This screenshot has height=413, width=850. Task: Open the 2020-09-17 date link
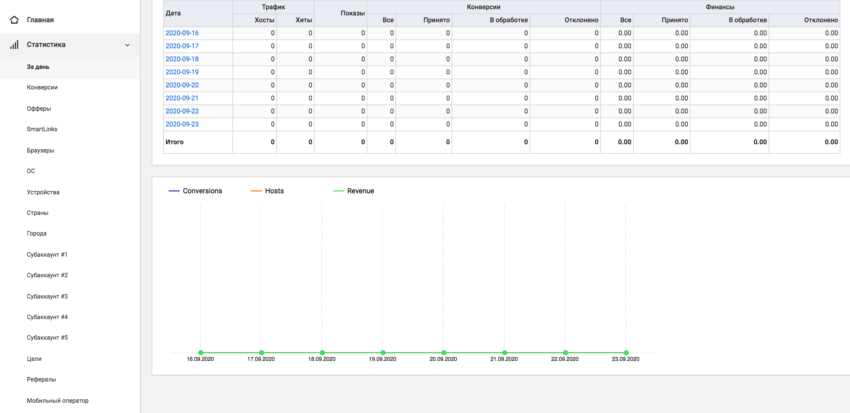pyautogui.click(x=182, y=46)
